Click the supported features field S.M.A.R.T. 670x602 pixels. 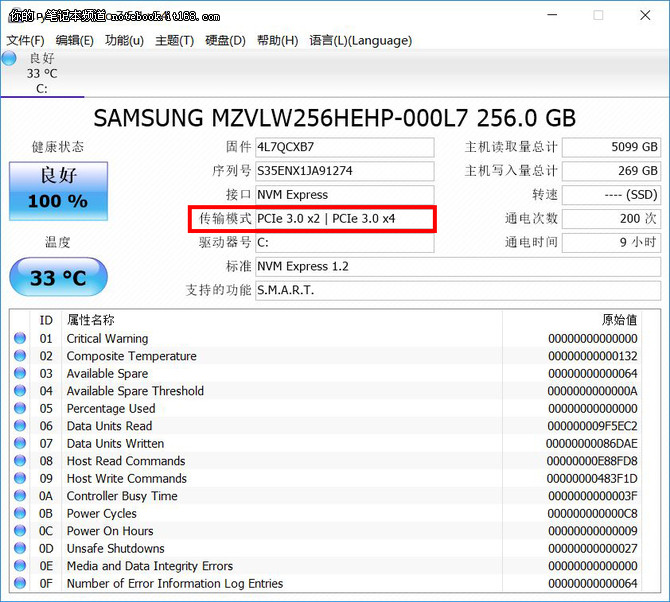(458, 291)
